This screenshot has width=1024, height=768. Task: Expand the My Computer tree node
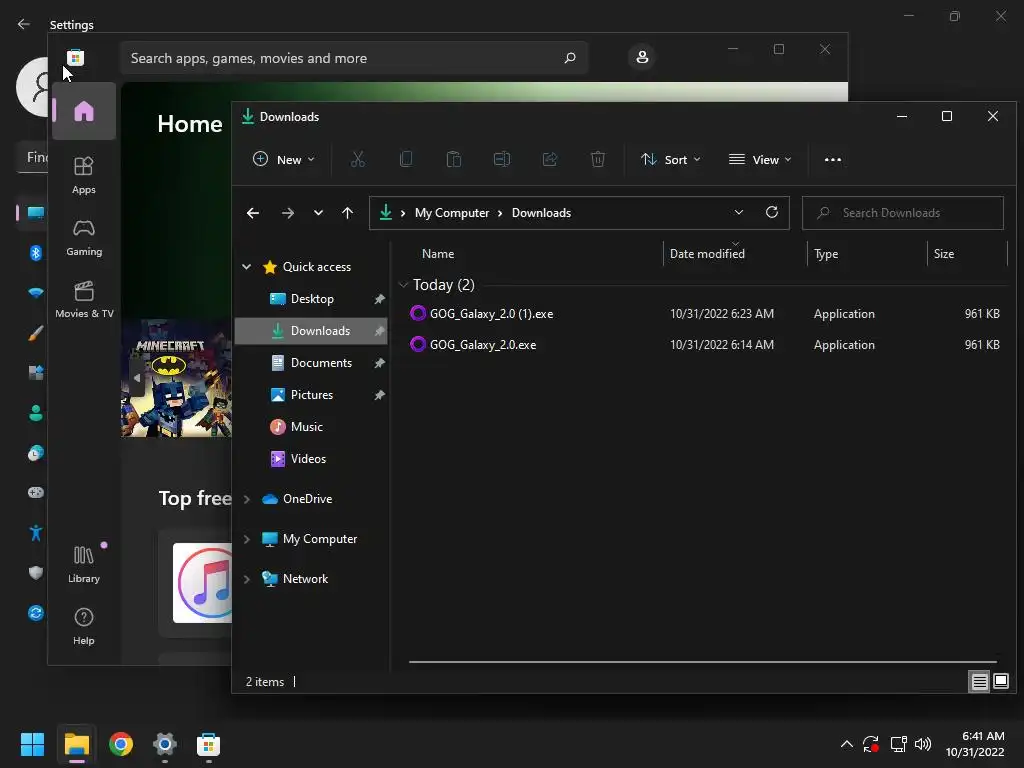[246, 539]
